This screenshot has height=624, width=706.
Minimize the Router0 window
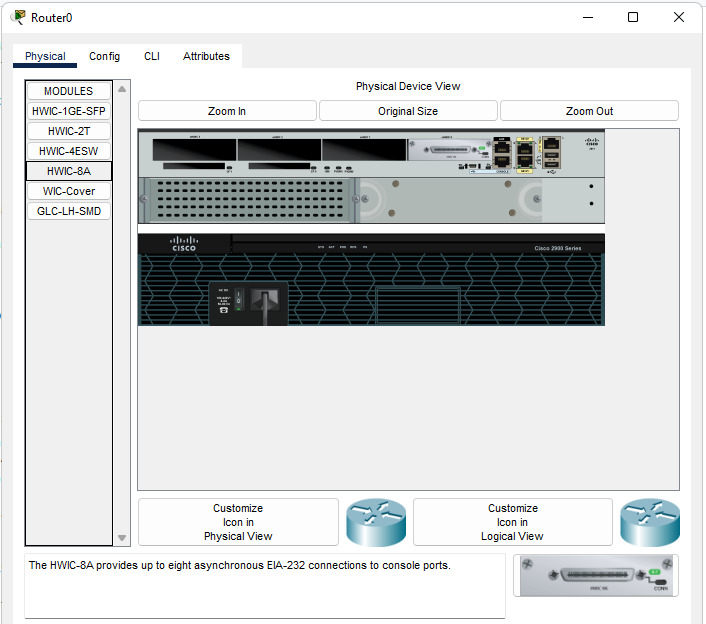[x=588, y=18]
